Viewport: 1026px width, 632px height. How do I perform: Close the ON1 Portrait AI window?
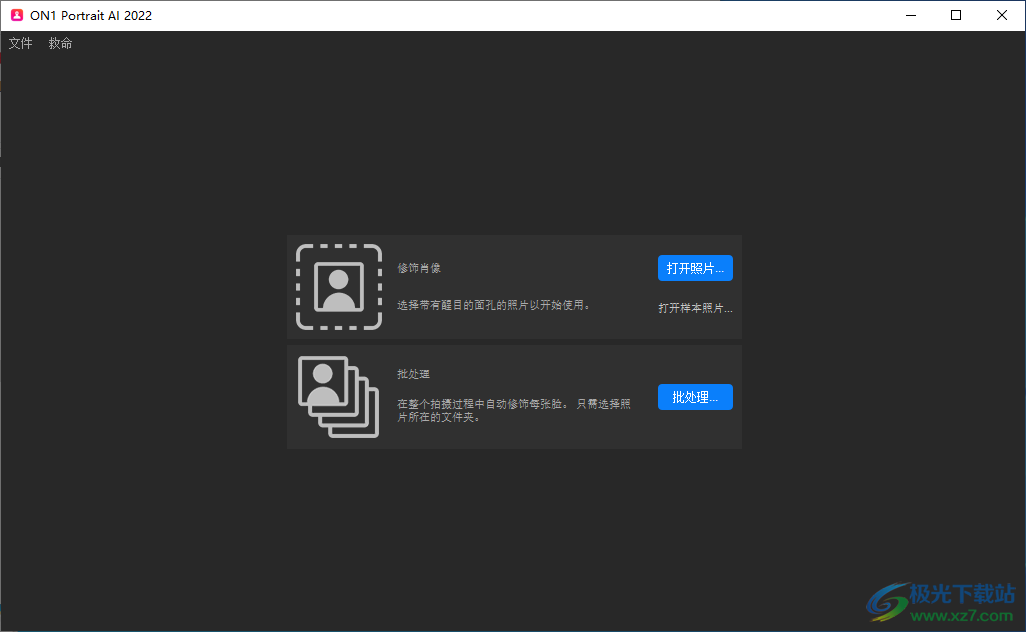pyautogui.click(x=1002, y=15)
